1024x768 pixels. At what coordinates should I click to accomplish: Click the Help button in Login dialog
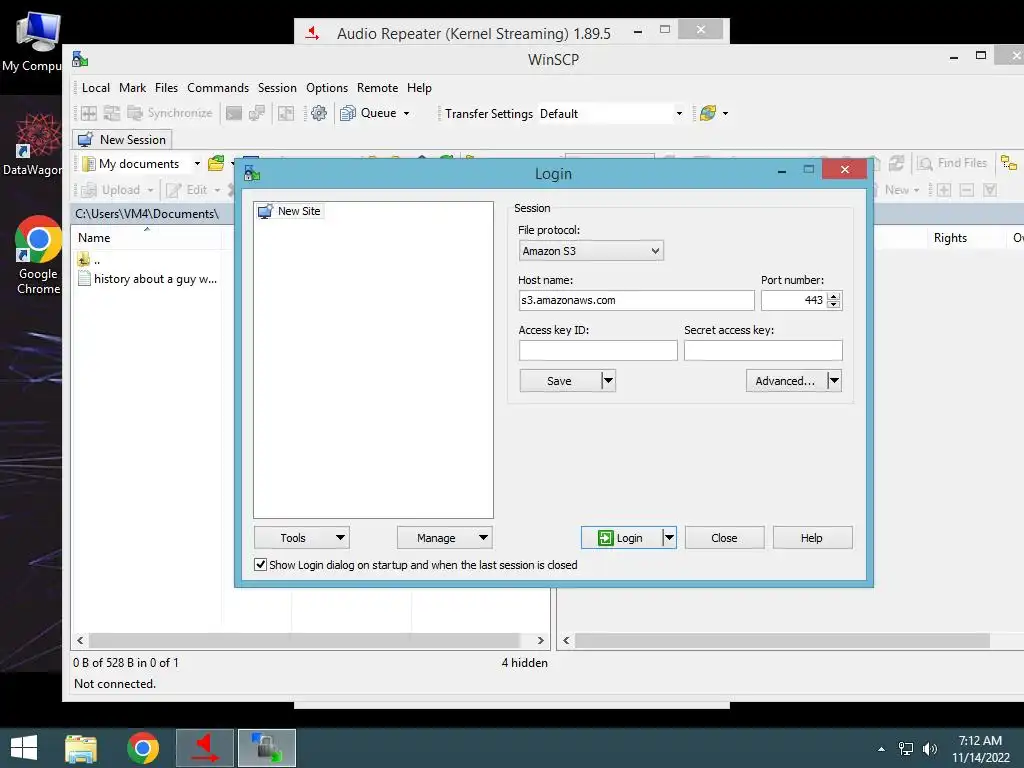coord(812,537)
